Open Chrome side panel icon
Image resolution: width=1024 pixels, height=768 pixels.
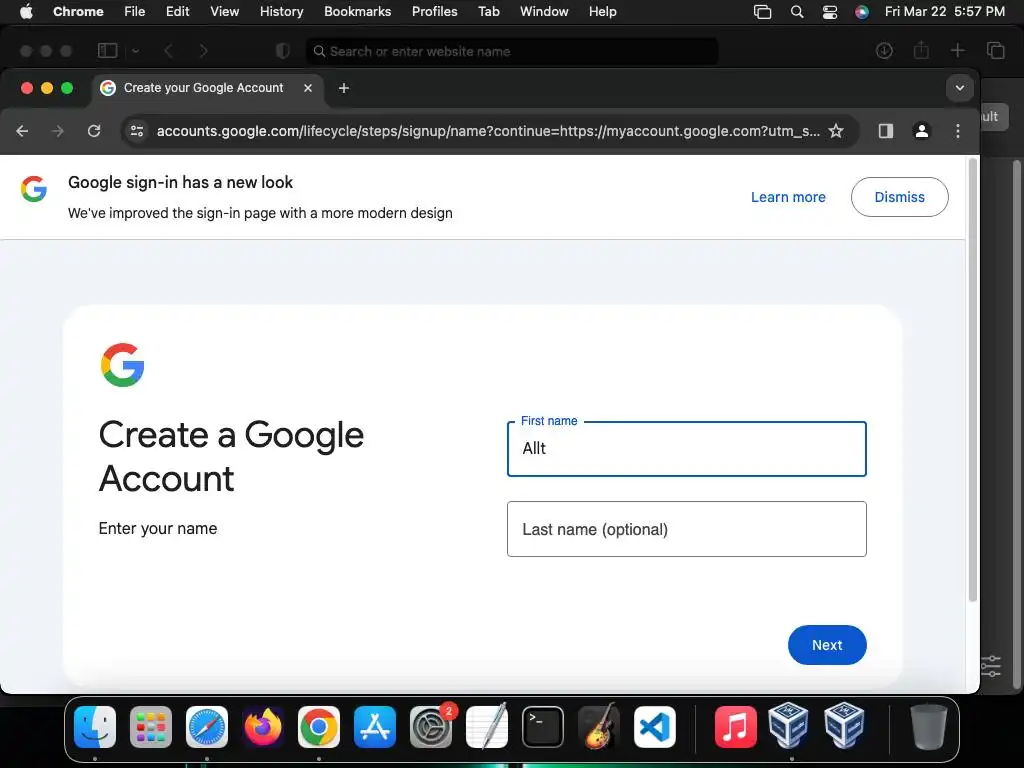pyautogui.click(x=886, y=131)
